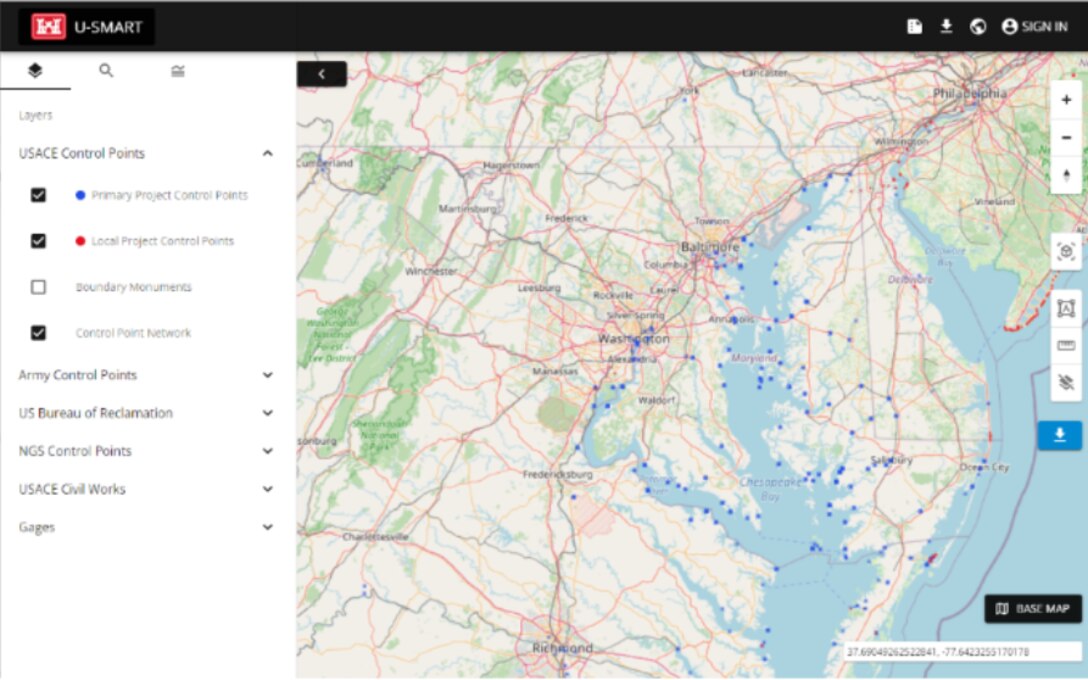Expand the Army Control Points group
The image size is (1088, 680).
(x=267, y=375)
